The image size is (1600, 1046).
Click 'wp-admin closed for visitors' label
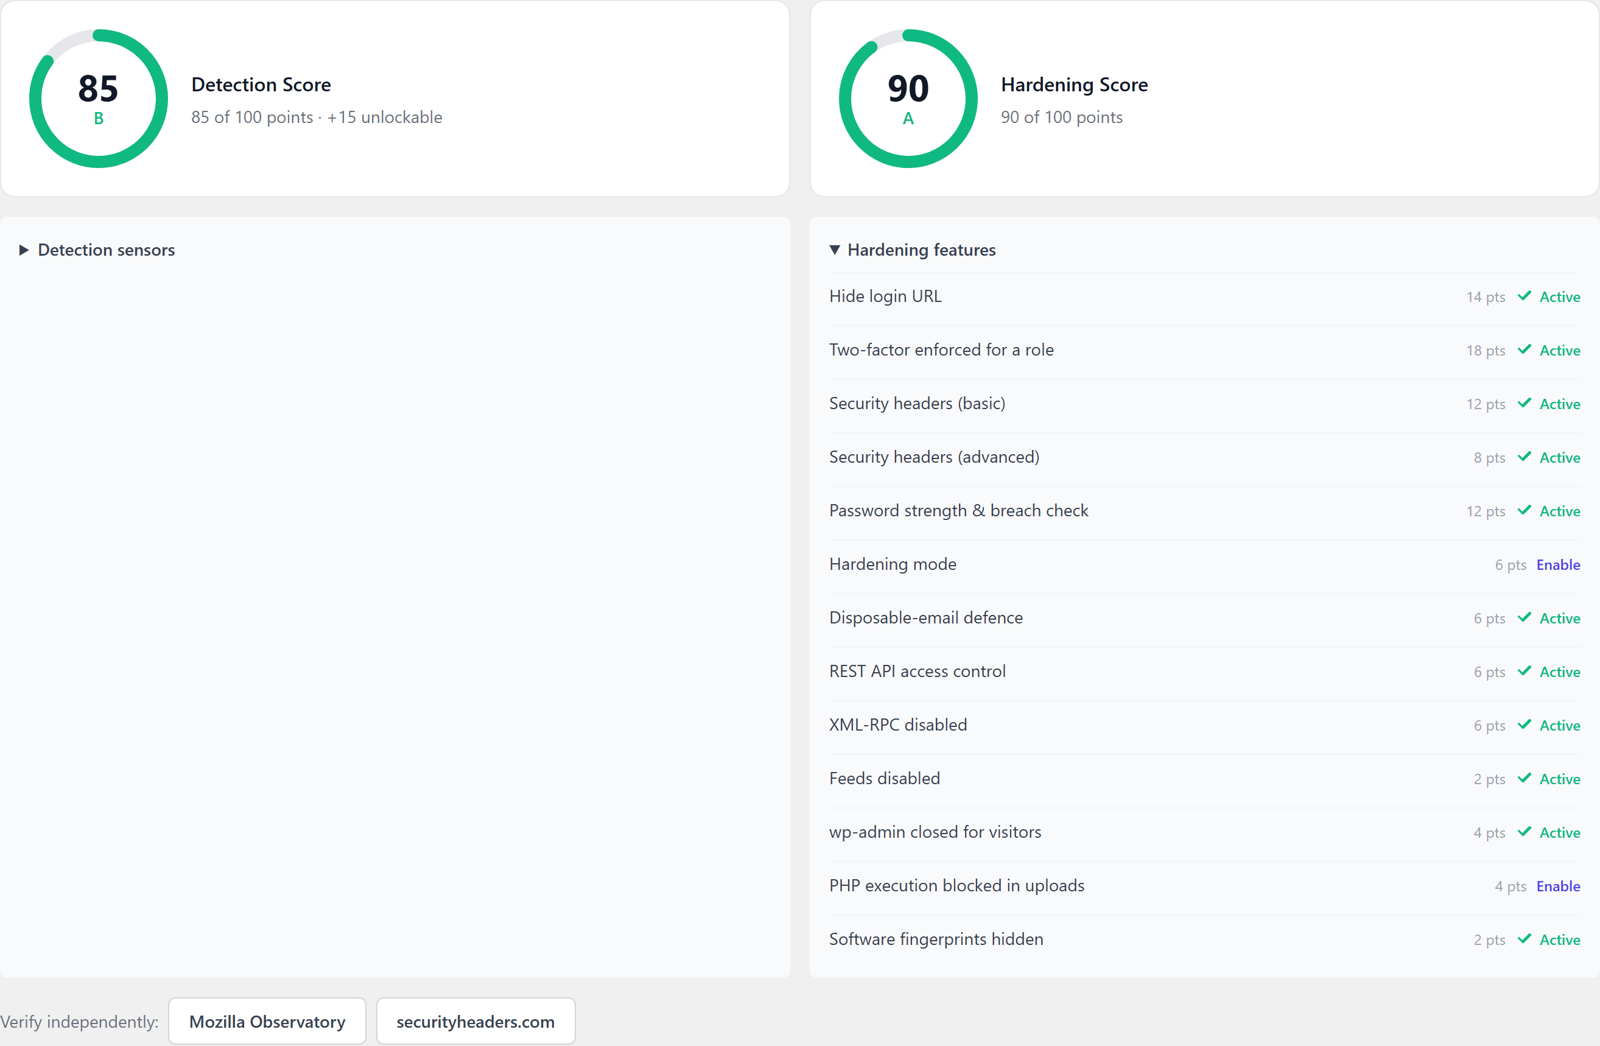[935, 832]
